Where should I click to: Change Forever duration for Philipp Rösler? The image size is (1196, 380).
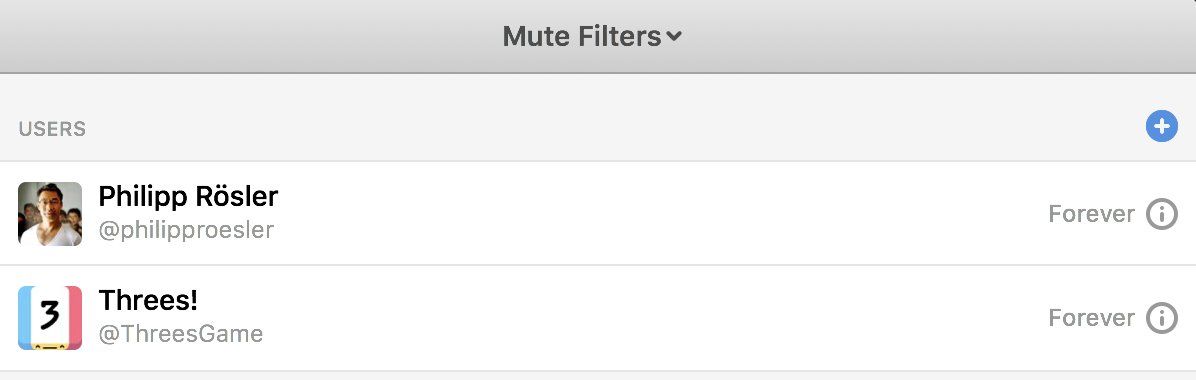pos(1092,214)
